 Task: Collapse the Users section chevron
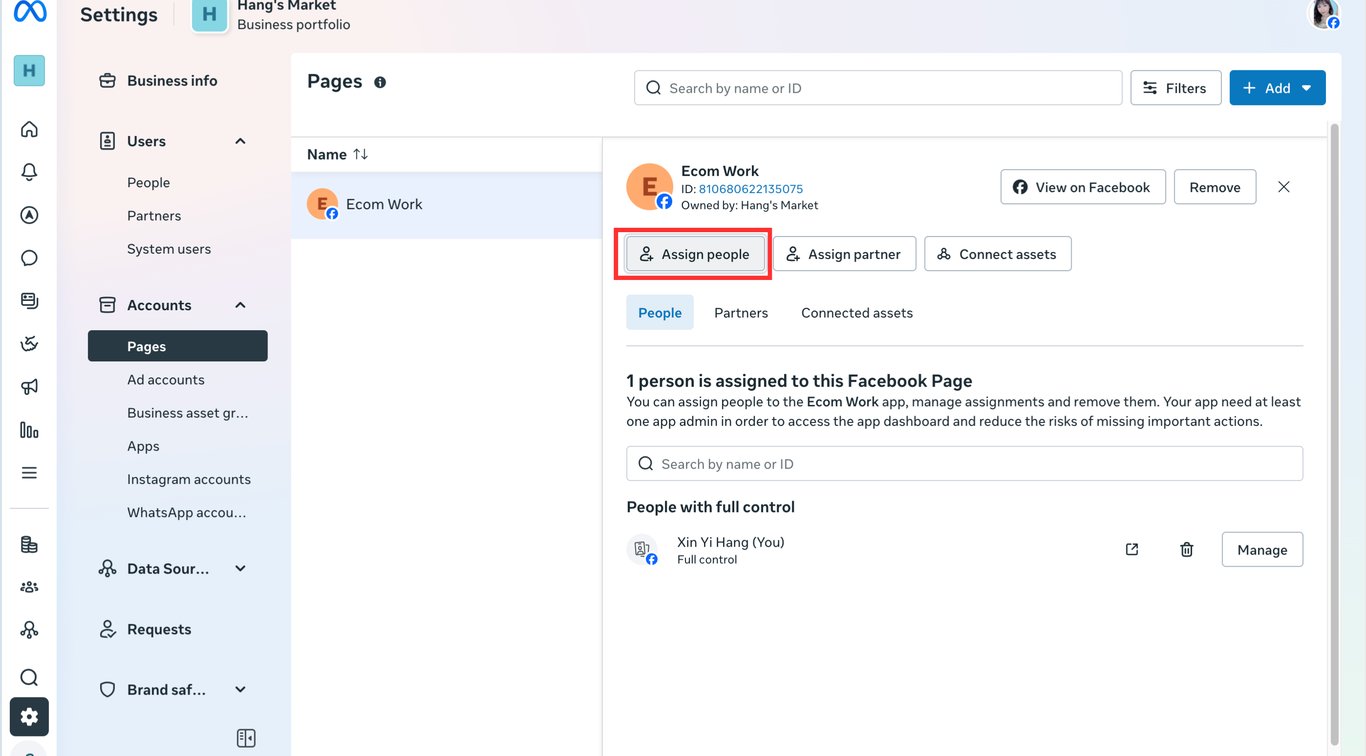(x=240, y=141)
